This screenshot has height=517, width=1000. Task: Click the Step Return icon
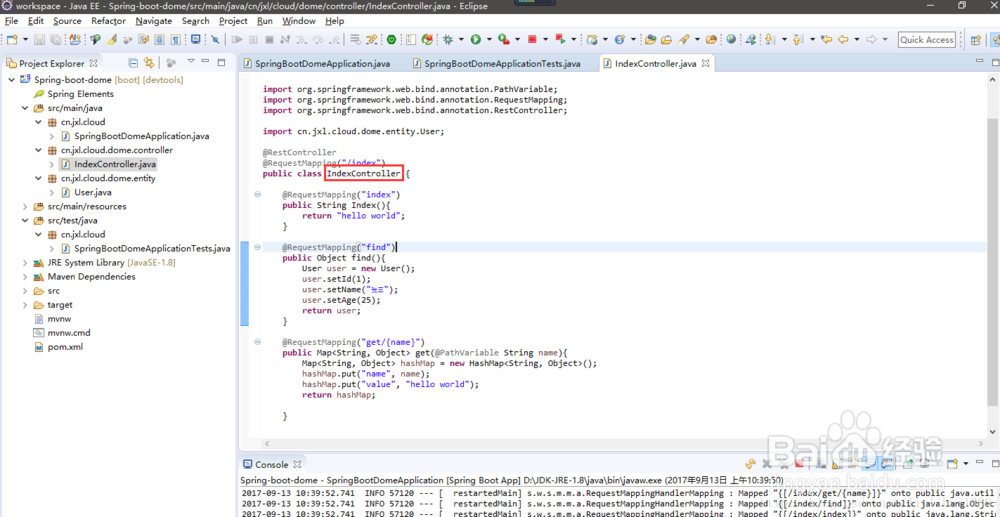[x=334, y=40]
